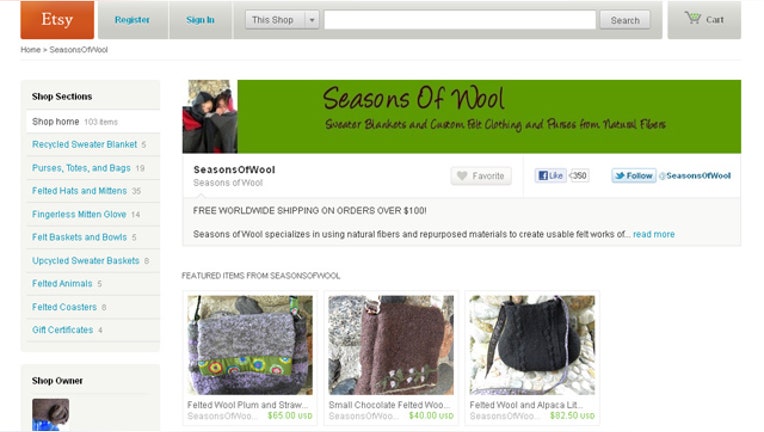This screenshot has width=764, height=432.
Task: Open the Sign In tab
Action: pos(200,20)
